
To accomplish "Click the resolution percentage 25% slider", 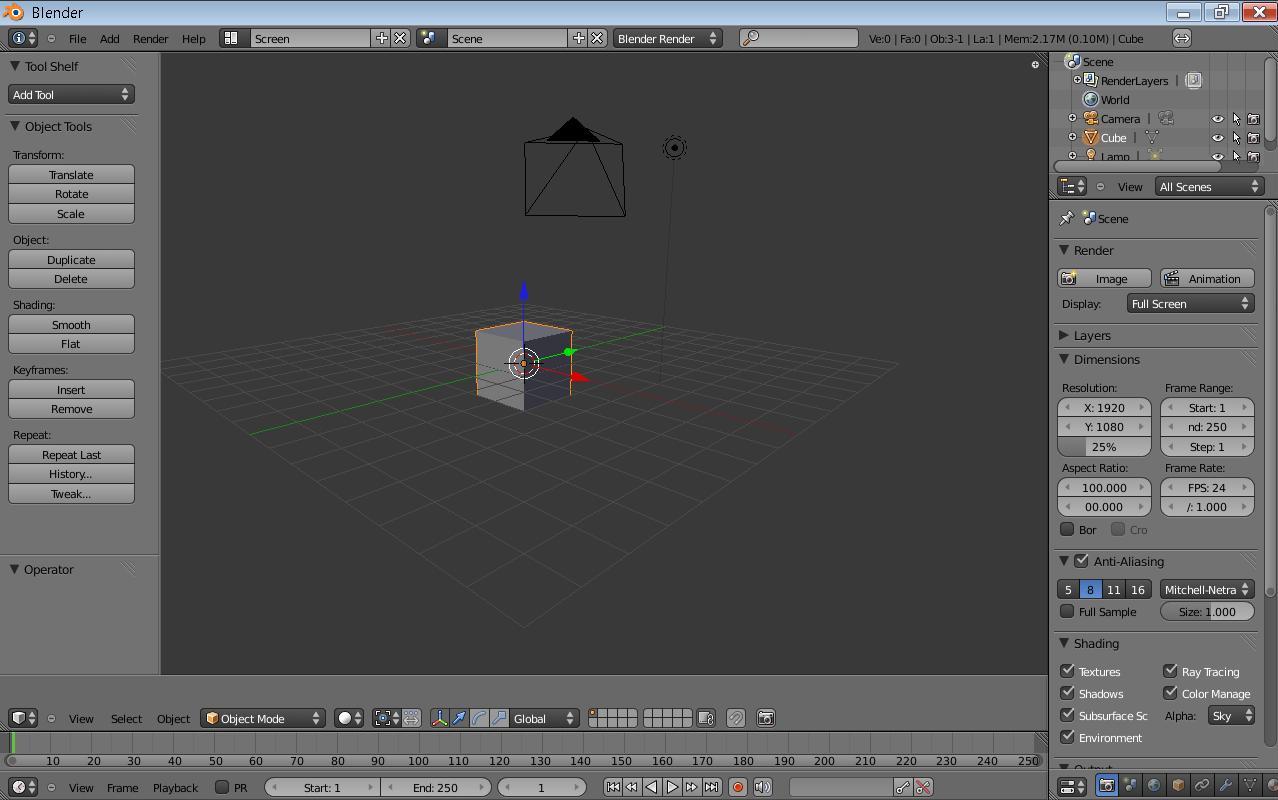I will click(x=1104, y=446).
